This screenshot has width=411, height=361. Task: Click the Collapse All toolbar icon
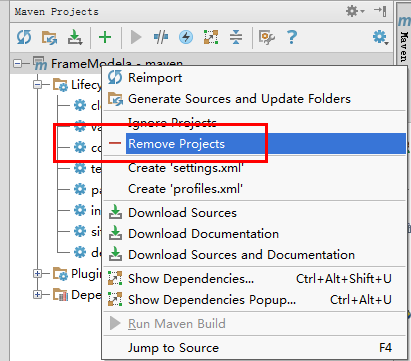[236, 37]
